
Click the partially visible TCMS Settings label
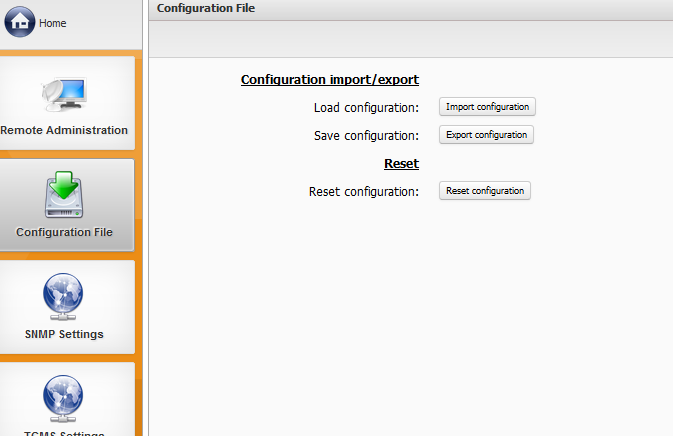coord(64,433)
